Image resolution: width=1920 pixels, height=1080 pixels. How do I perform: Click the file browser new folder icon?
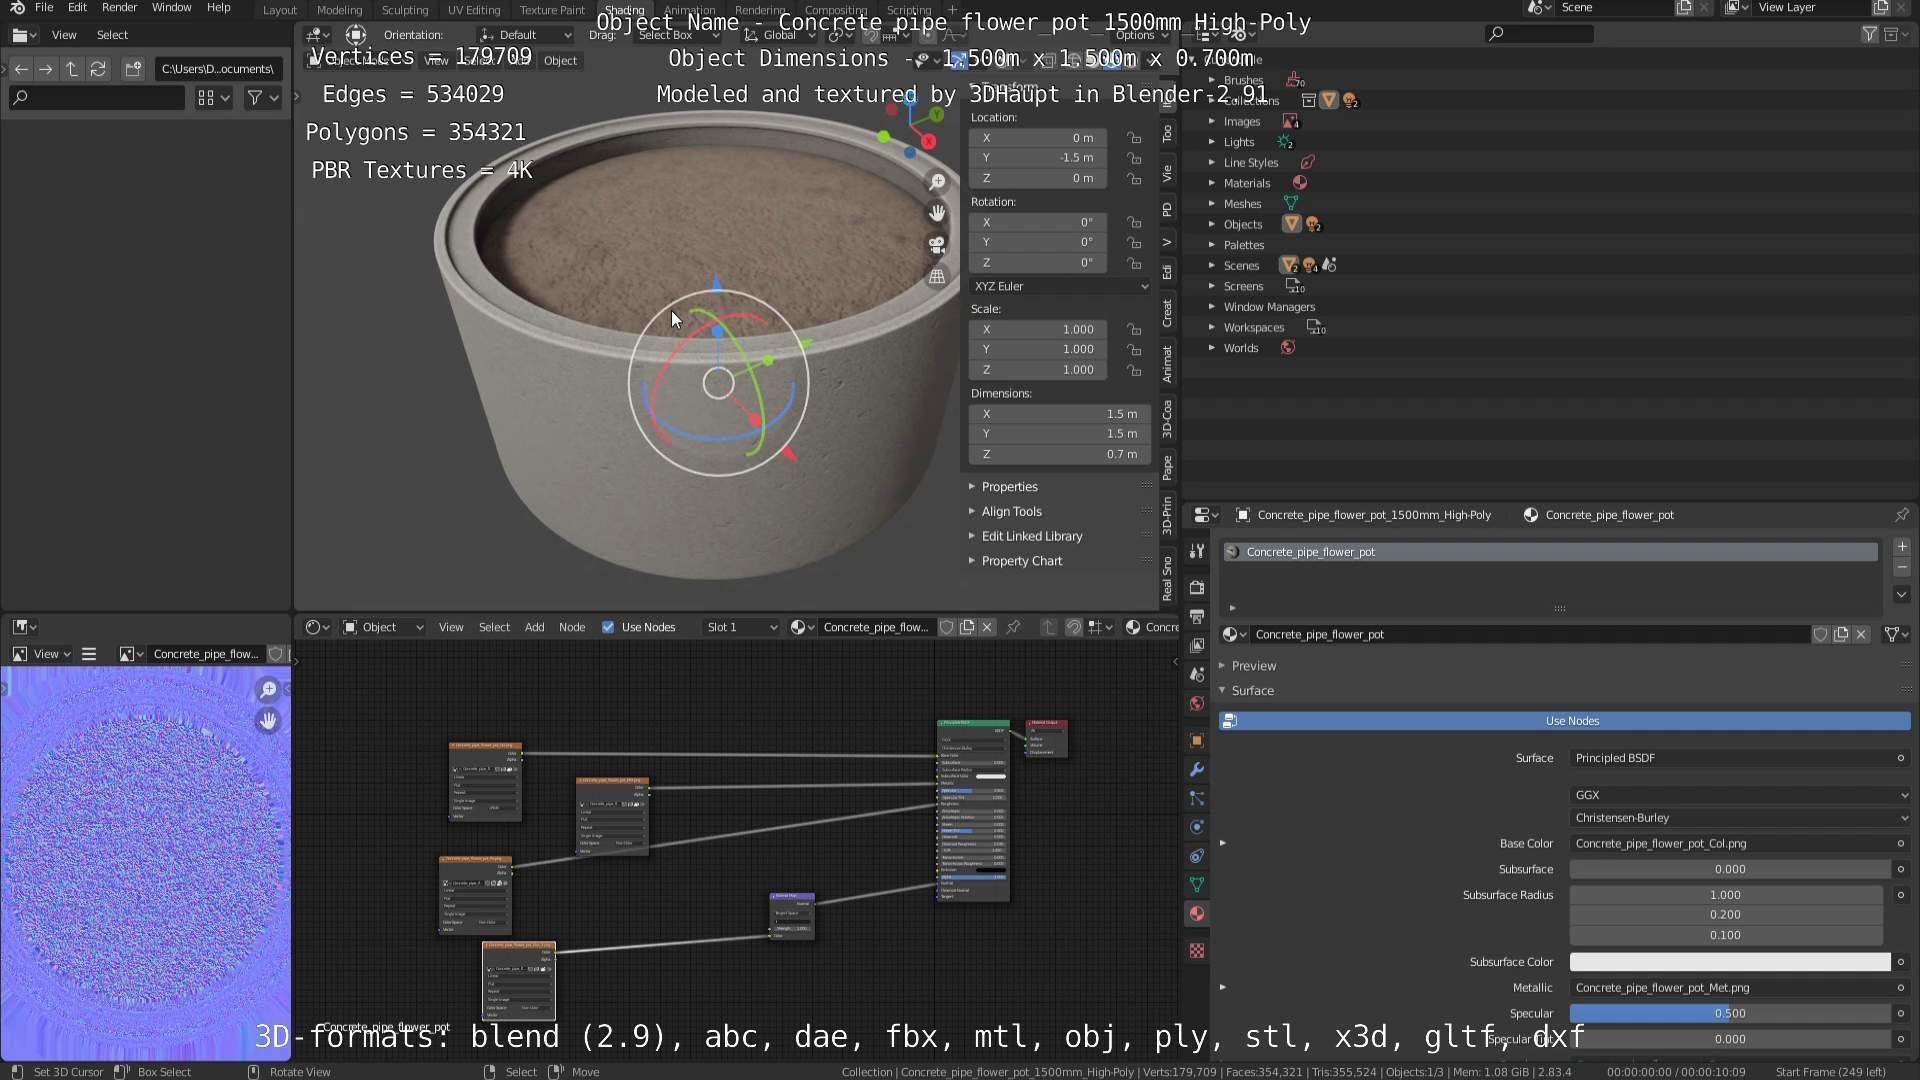click(x=133, y=69)
